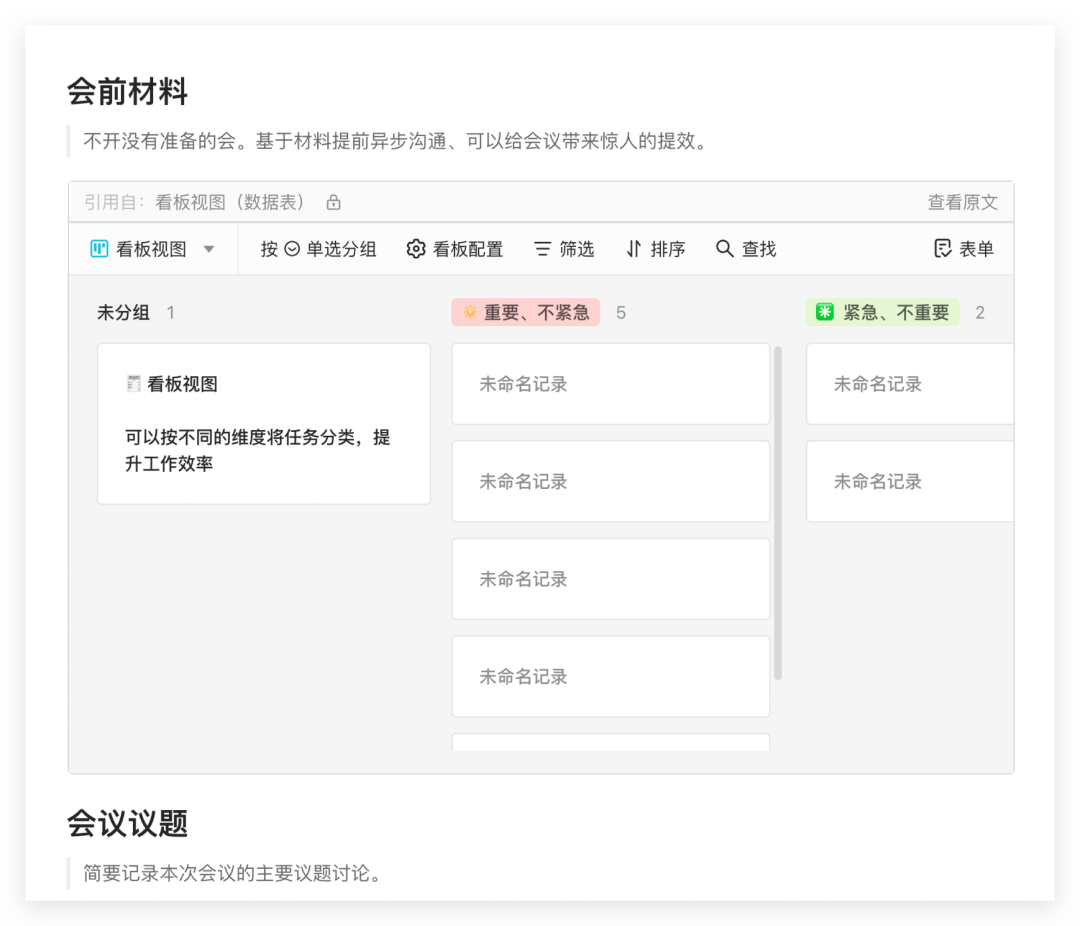This screenshot has height=926, width=1080.
Task: Click the 查找 magnifier icon
Action: tap(725, 249)
